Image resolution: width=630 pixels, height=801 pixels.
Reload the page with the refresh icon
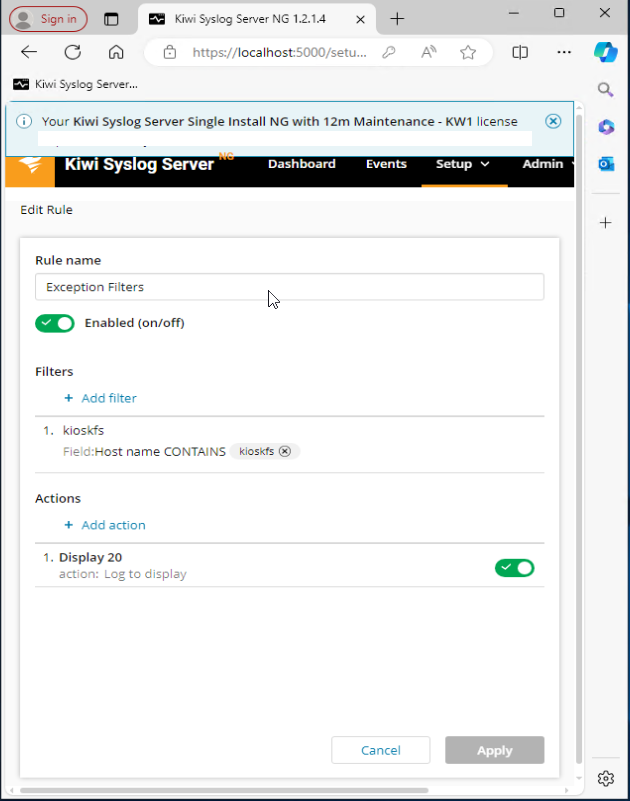(73, 52)
